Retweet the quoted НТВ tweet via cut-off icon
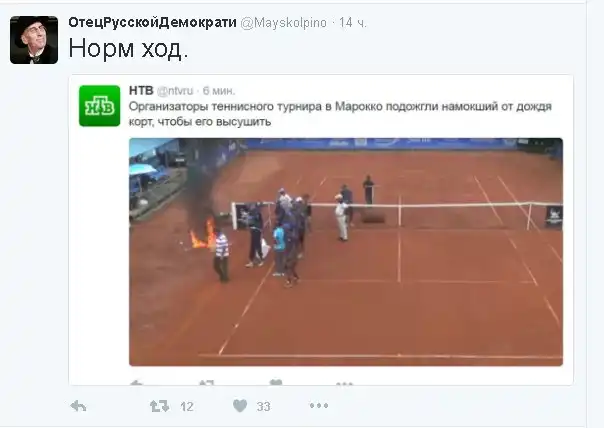 click(x=206, y=383)
